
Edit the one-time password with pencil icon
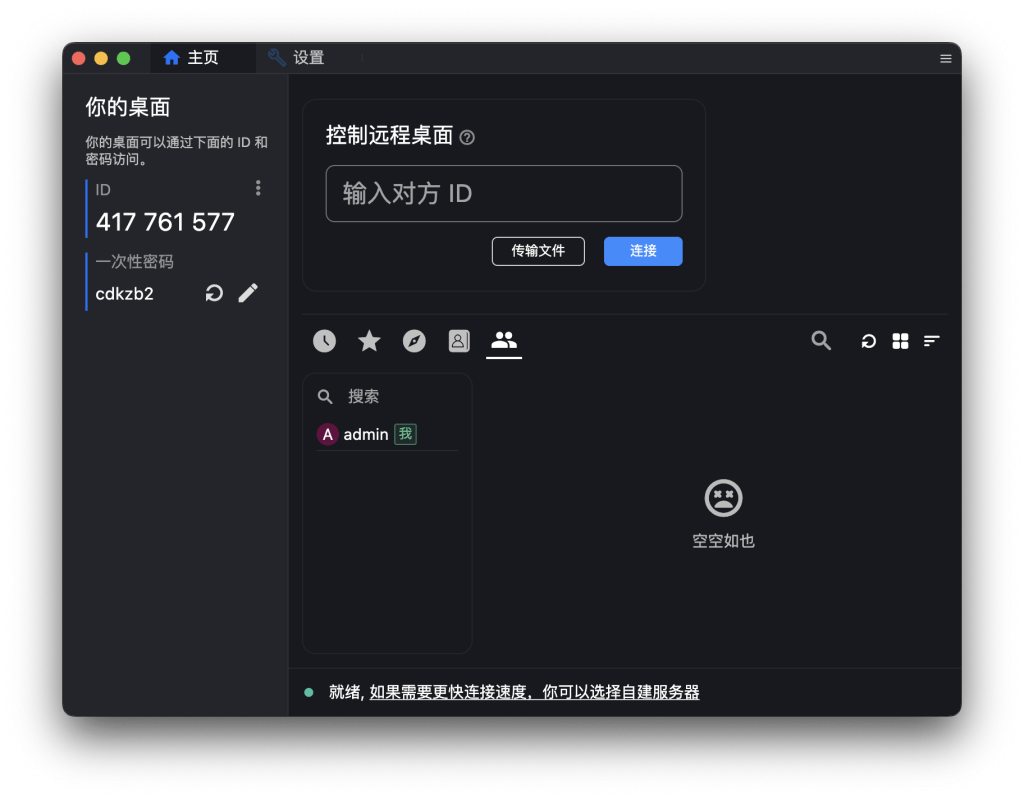click(x=248, y=293)
